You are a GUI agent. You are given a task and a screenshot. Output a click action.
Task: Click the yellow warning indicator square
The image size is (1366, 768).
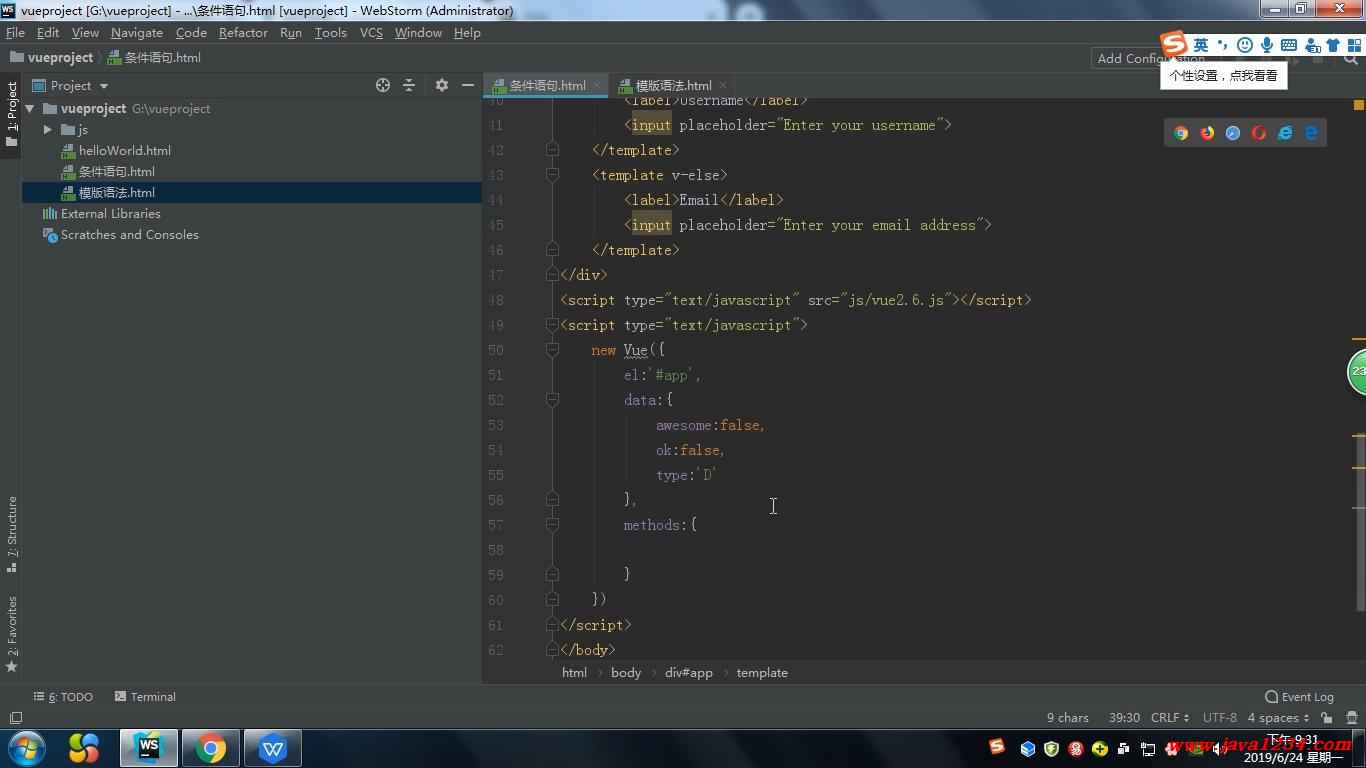[1359, 104]
